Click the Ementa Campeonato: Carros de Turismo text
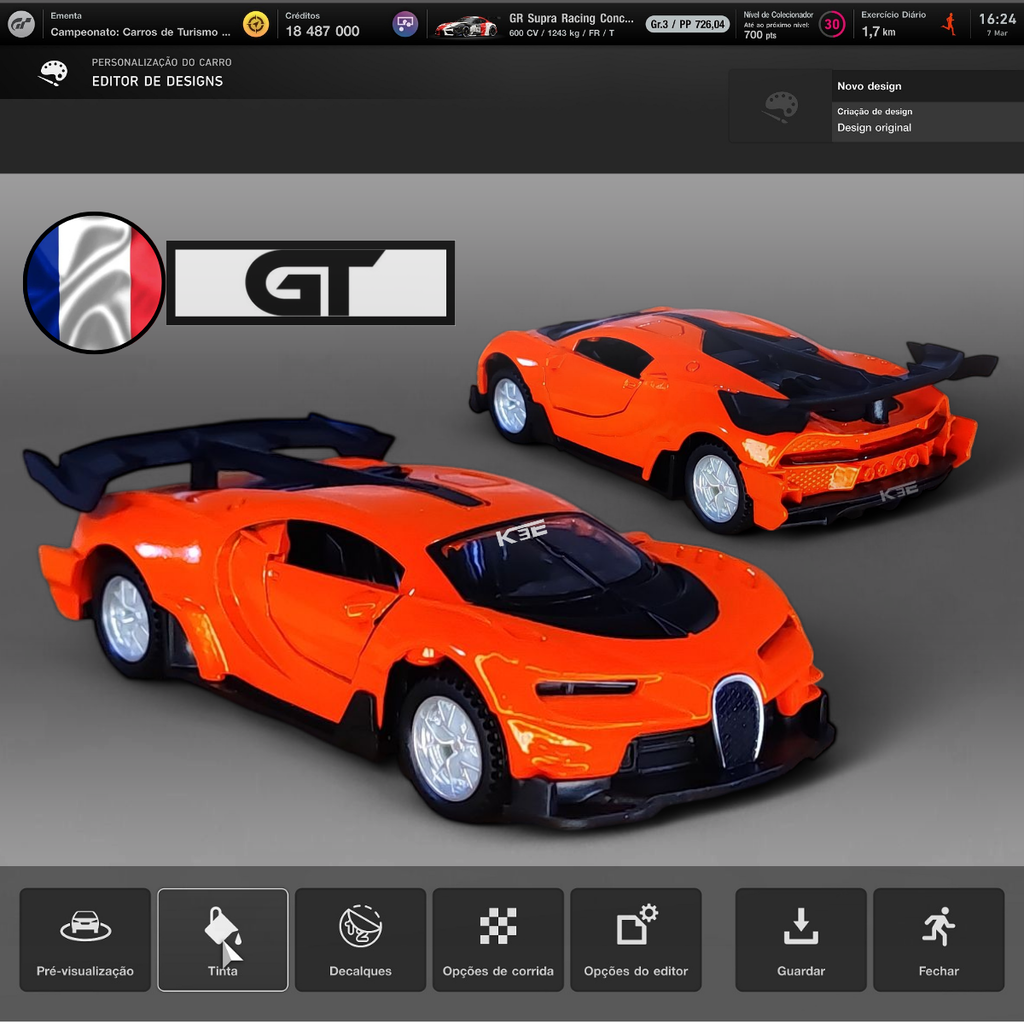This screenshot has height=1024, width=1024. tap(140, 24)
